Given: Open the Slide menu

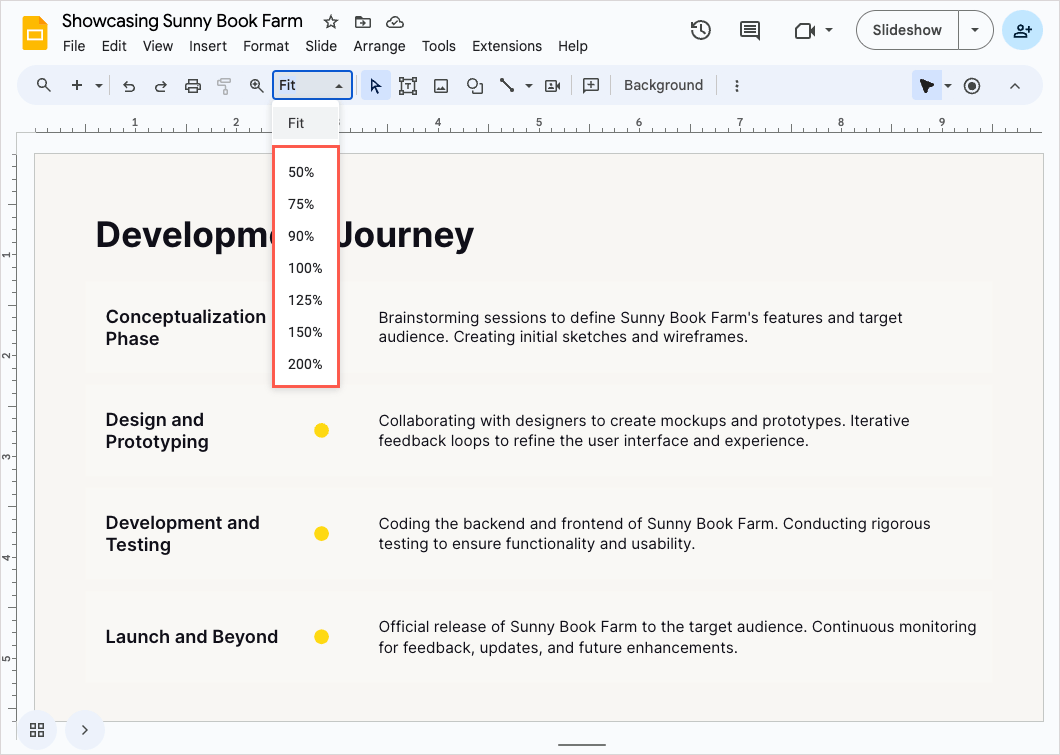Looking at the screenshot, I should (320, 46).
